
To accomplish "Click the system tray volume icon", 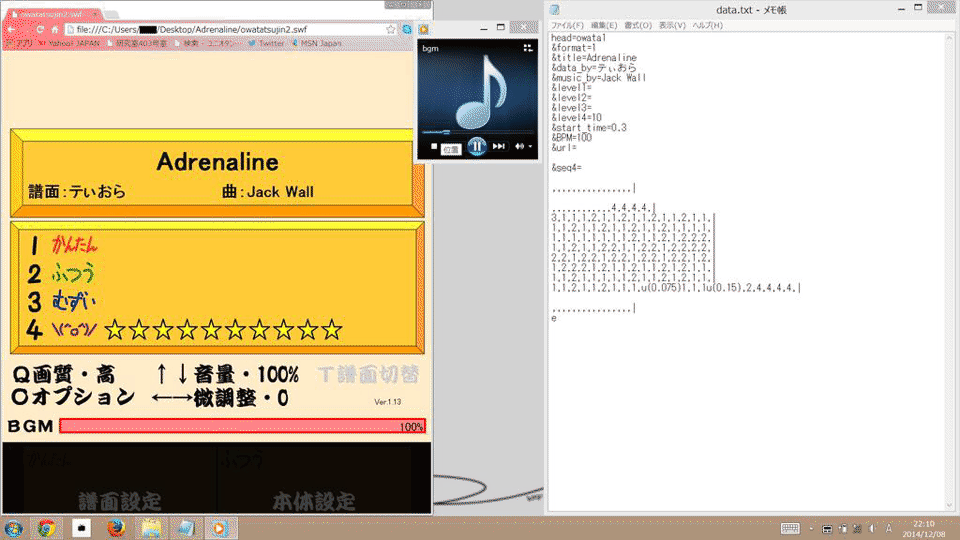I will [x=872, y=528].
